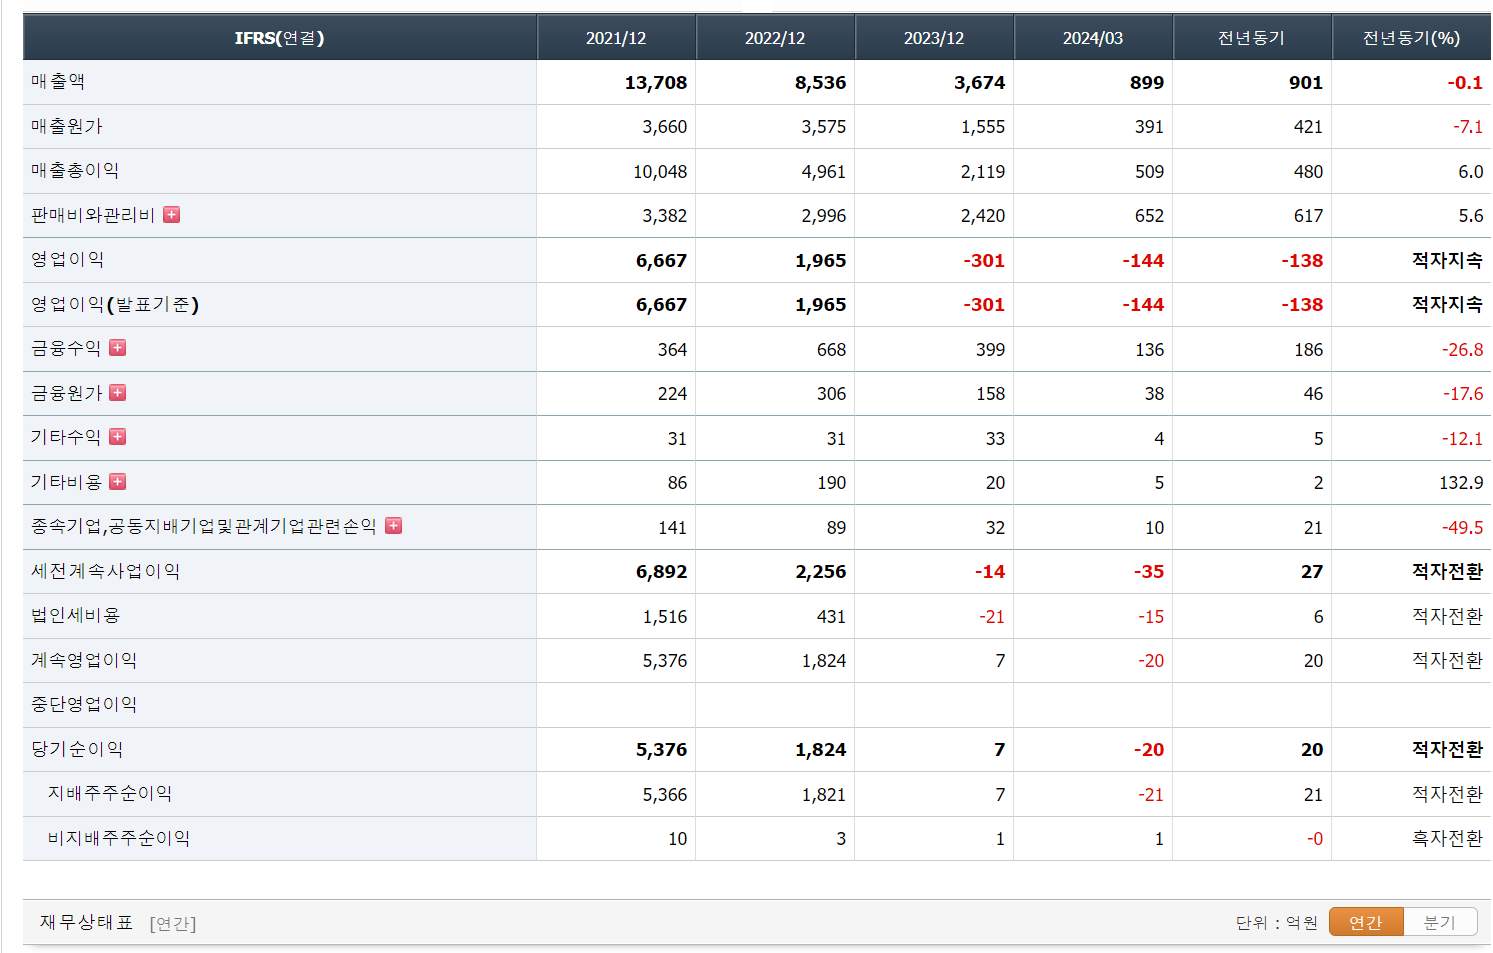Select the 법인세비용 row label
The image size is (1493, 953).
76,615
